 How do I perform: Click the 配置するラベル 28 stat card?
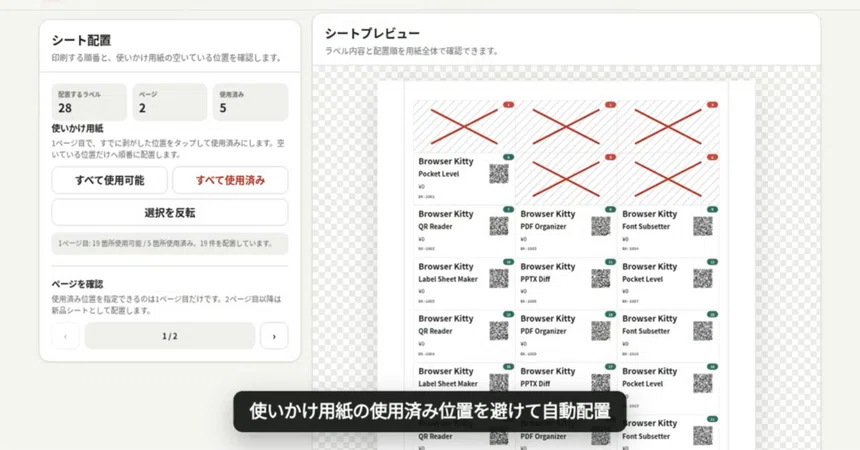click(x=89, y=102)
